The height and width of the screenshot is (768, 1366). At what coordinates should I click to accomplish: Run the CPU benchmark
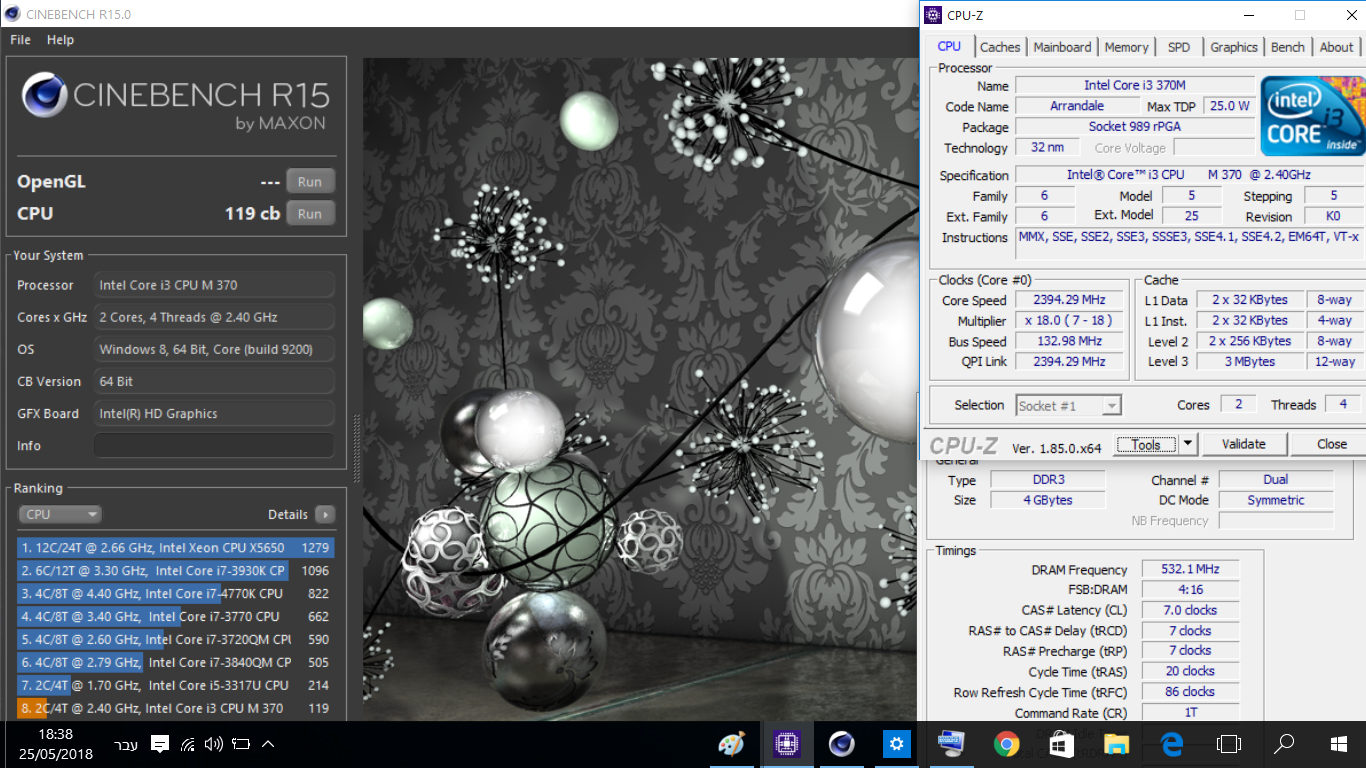[x=310, y=213]
